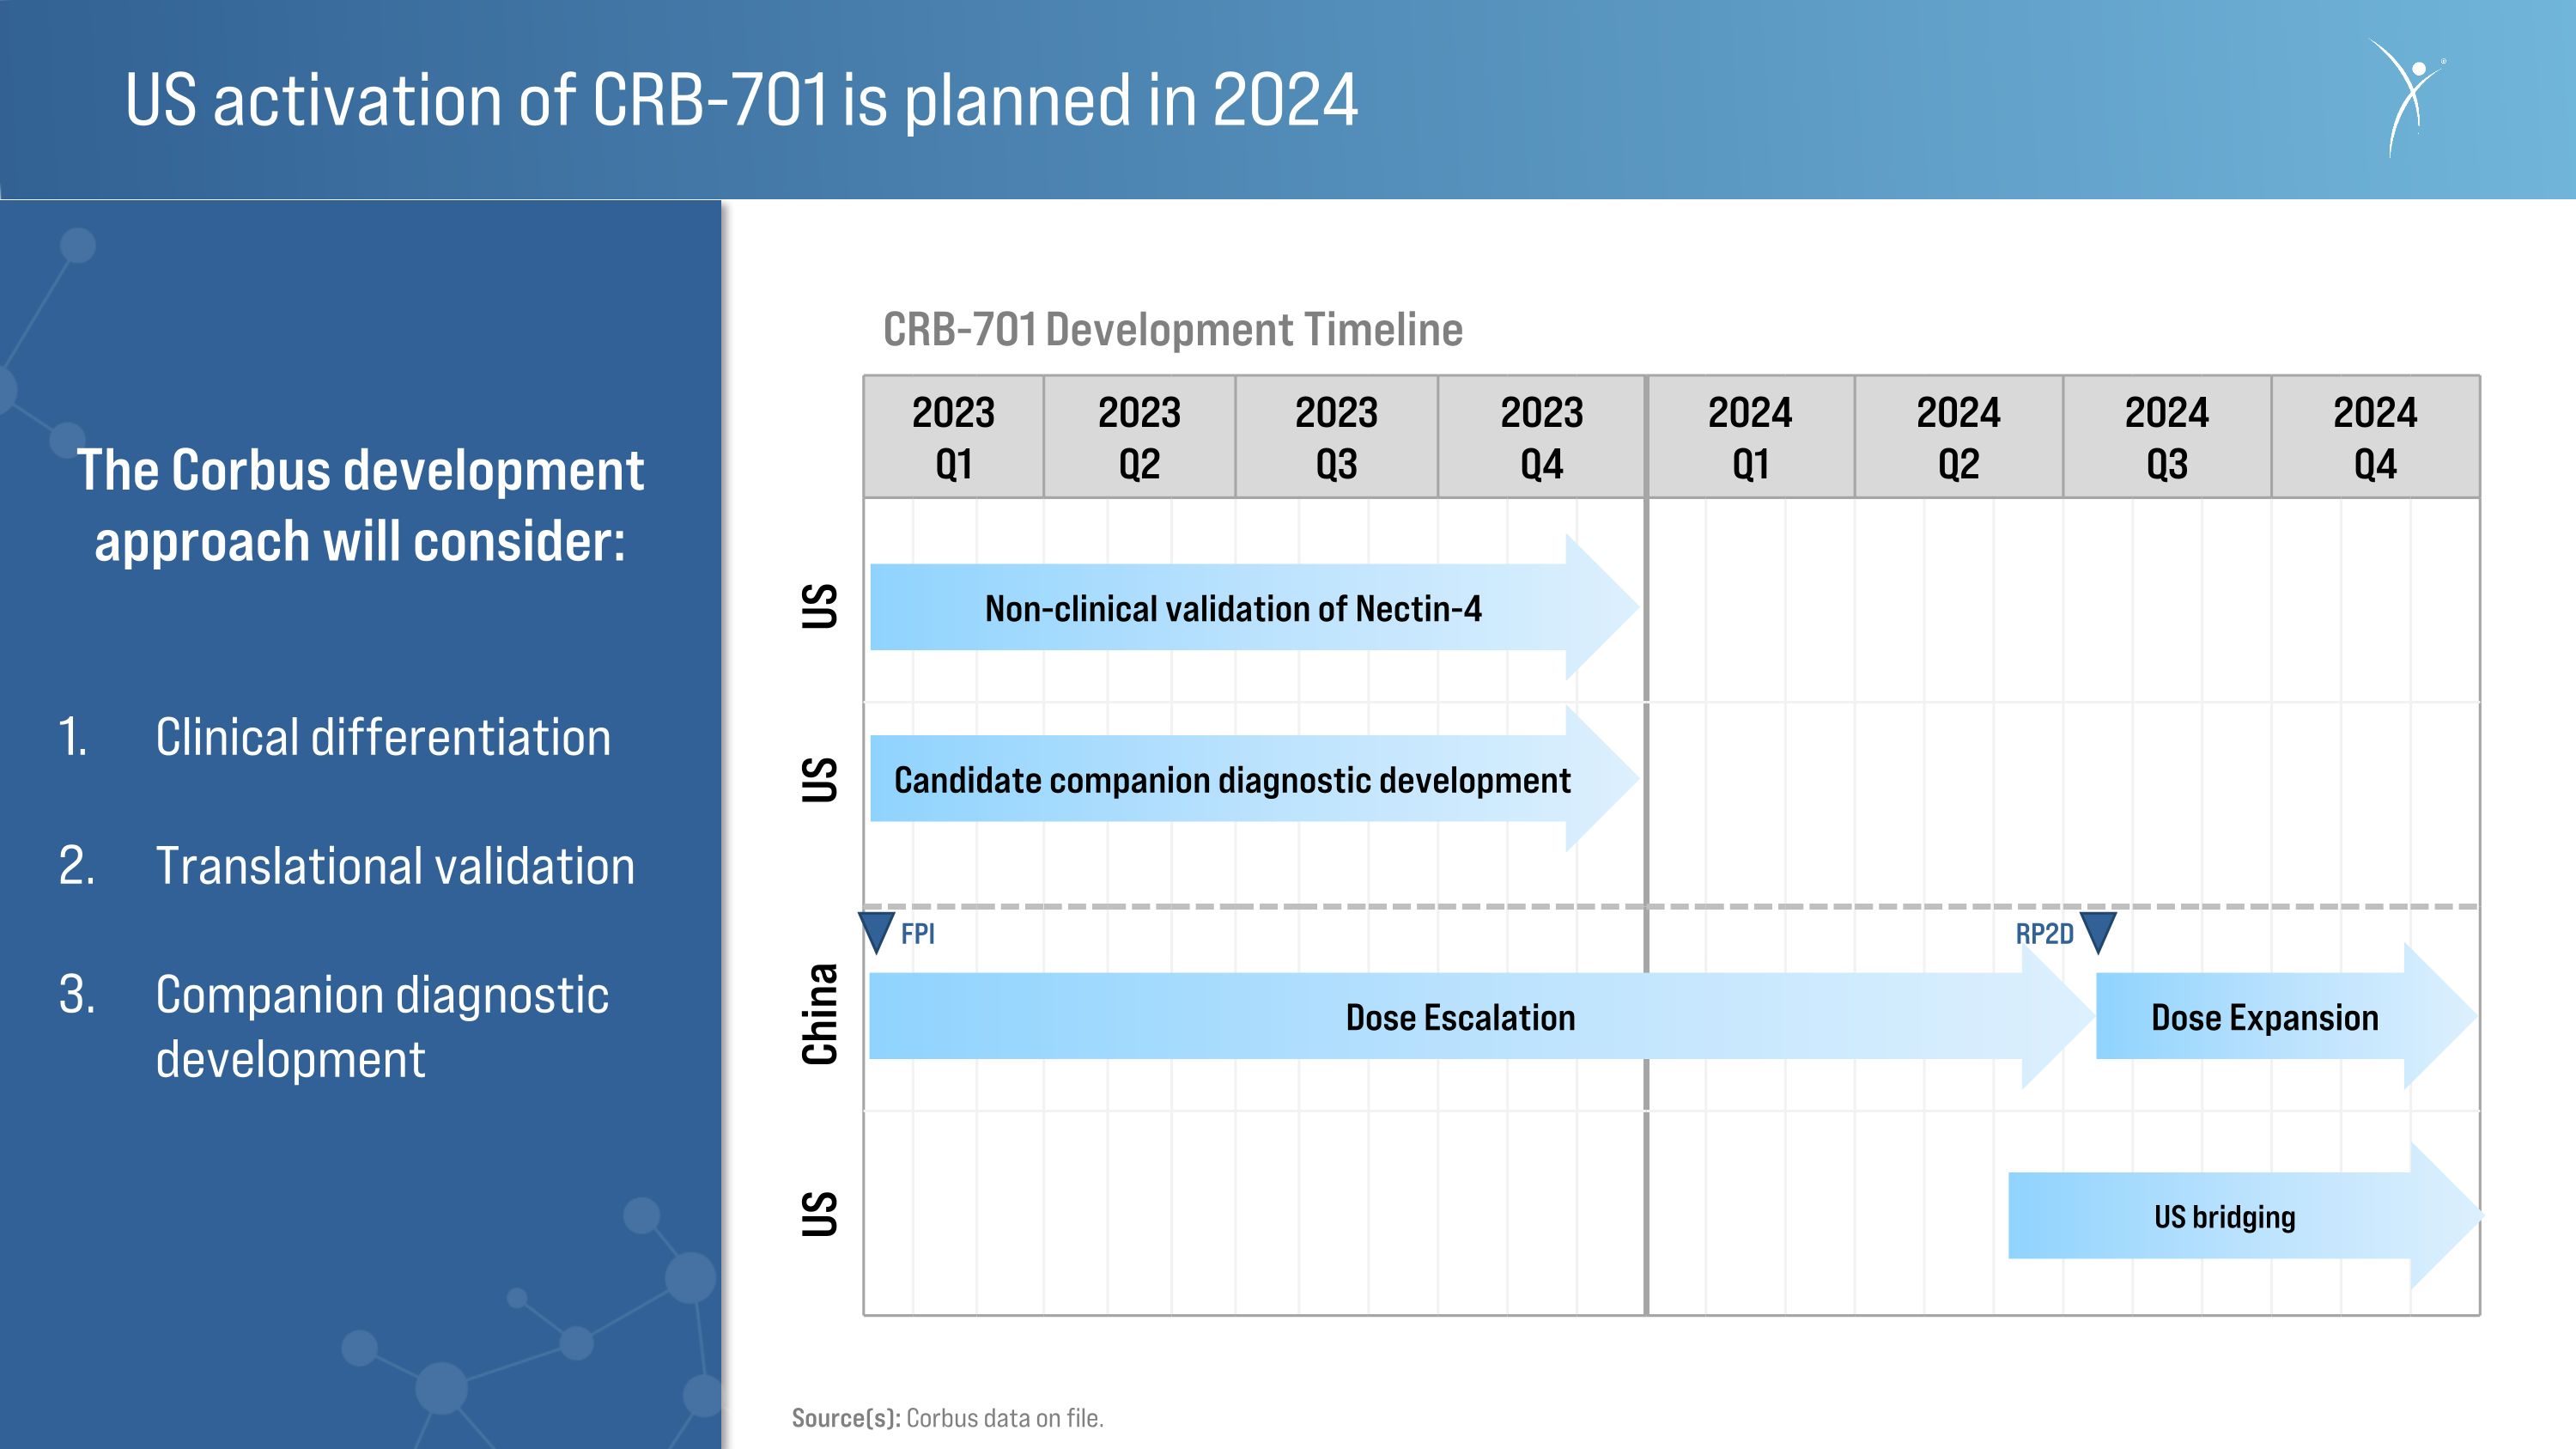Select the 2024 Q2 column header
The width and height of the screenshot is (2576, 1449).
coord(1958,437)
